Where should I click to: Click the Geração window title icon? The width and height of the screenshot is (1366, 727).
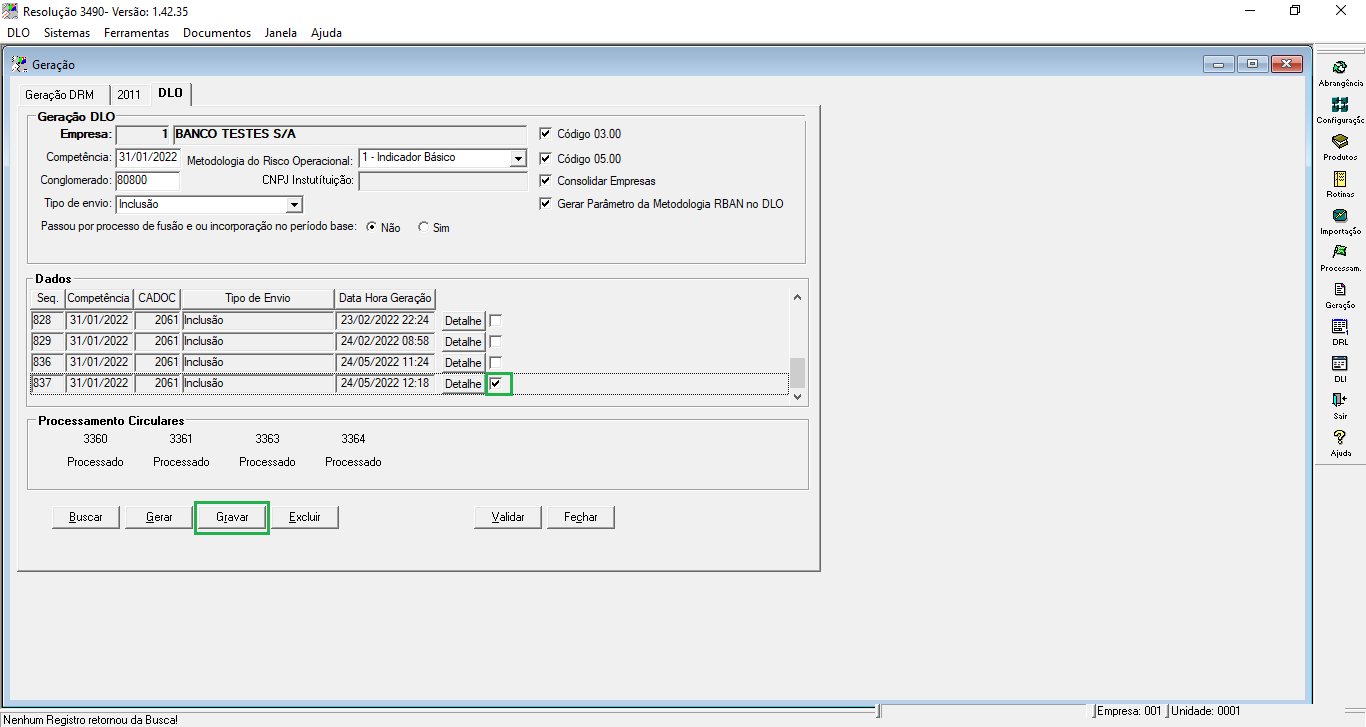coord(20,65)
